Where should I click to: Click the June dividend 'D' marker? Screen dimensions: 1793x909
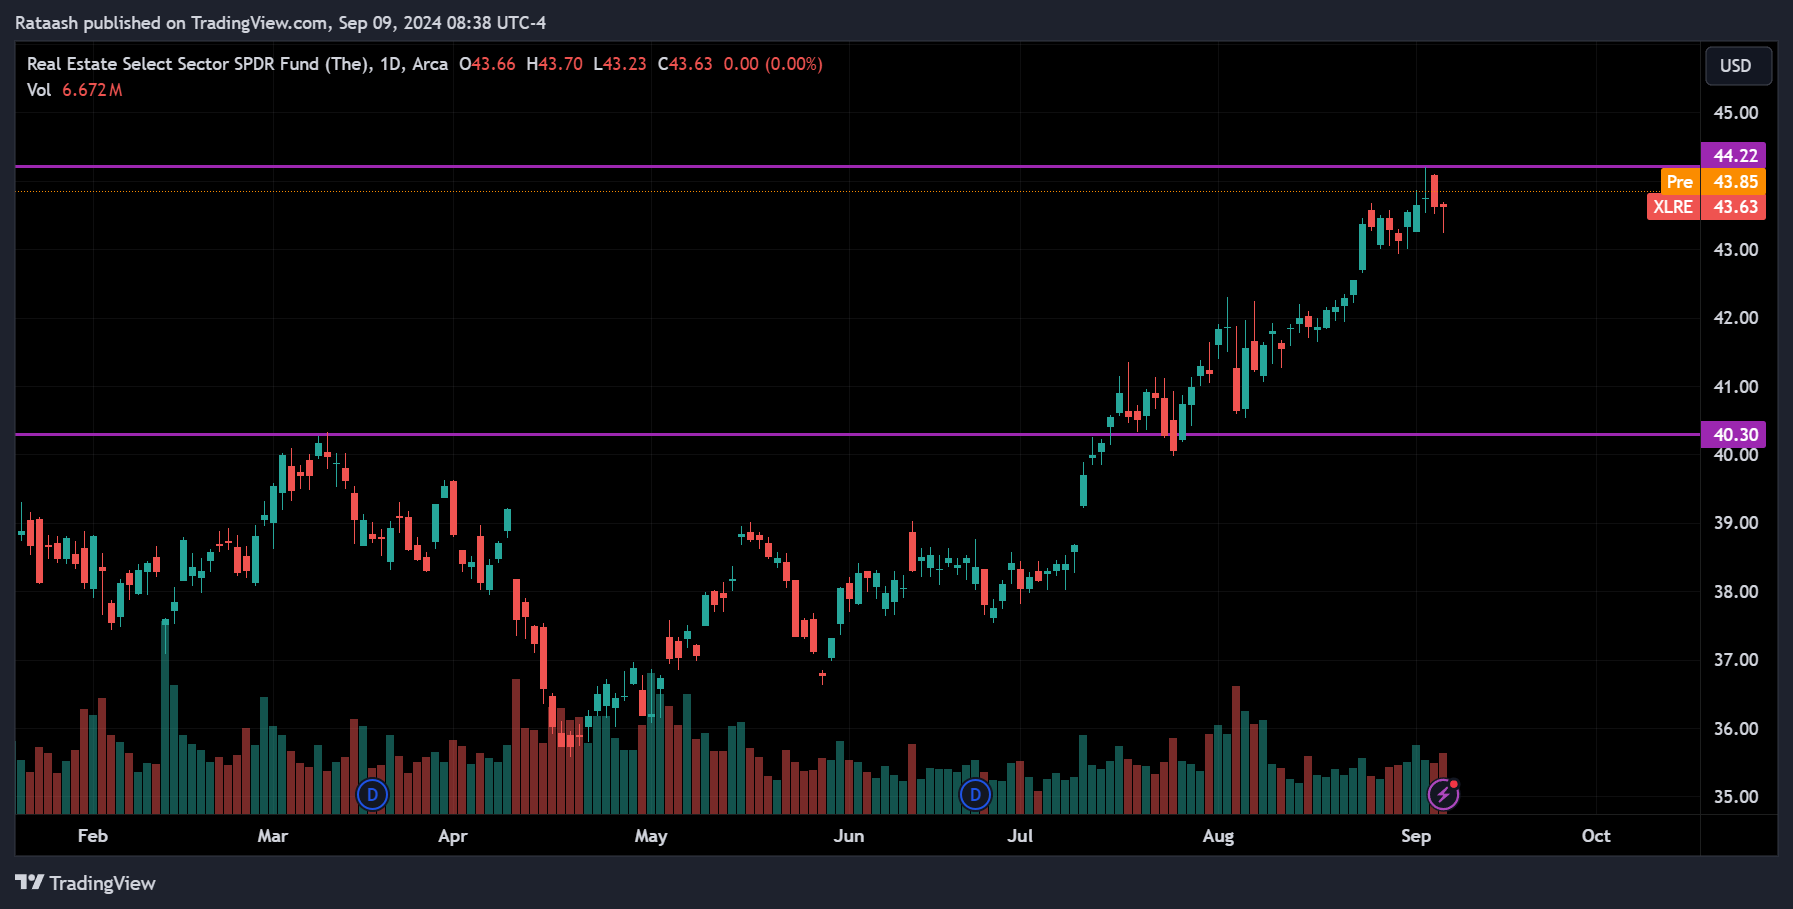(975, 795)
